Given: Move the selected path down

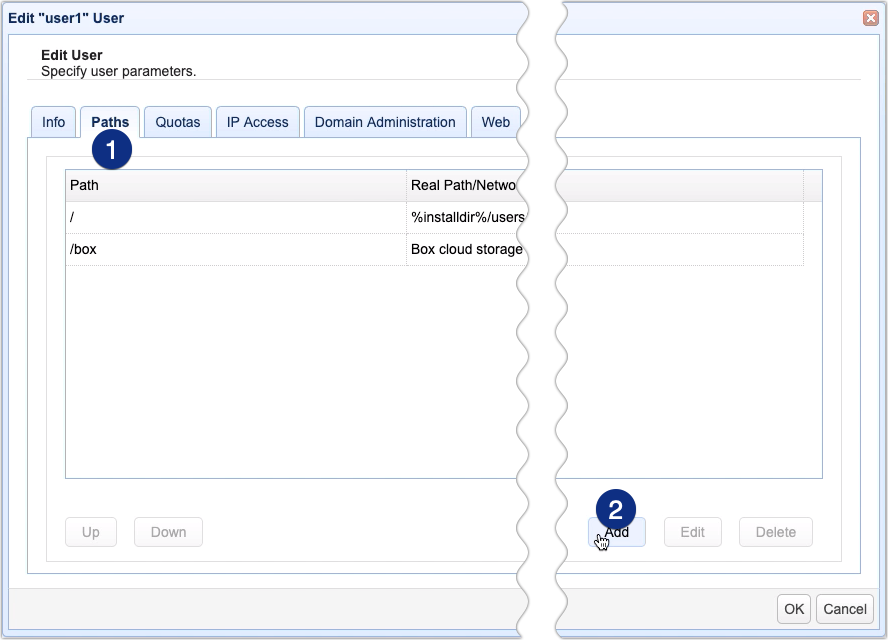Looking at the screenshot, I should (x=167, y=532).
